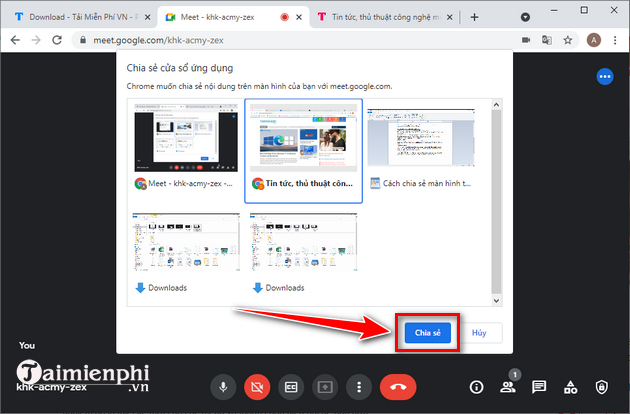The height and width of the screenshot is (414, 630).
Task: Click the share dialog vertical scrollbar track
Action: pyautogui.click(x=496, y=203)
